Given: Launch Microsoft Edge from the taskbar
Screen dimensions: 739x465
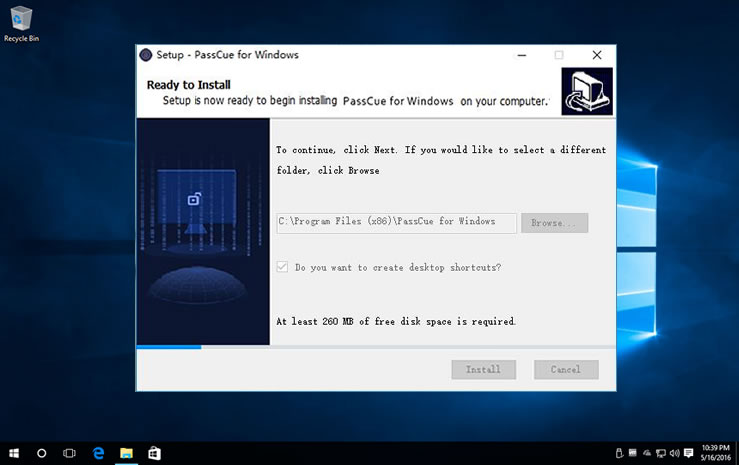Looking at the screenshot, I should pyautogui.click(x=98, y=453).
